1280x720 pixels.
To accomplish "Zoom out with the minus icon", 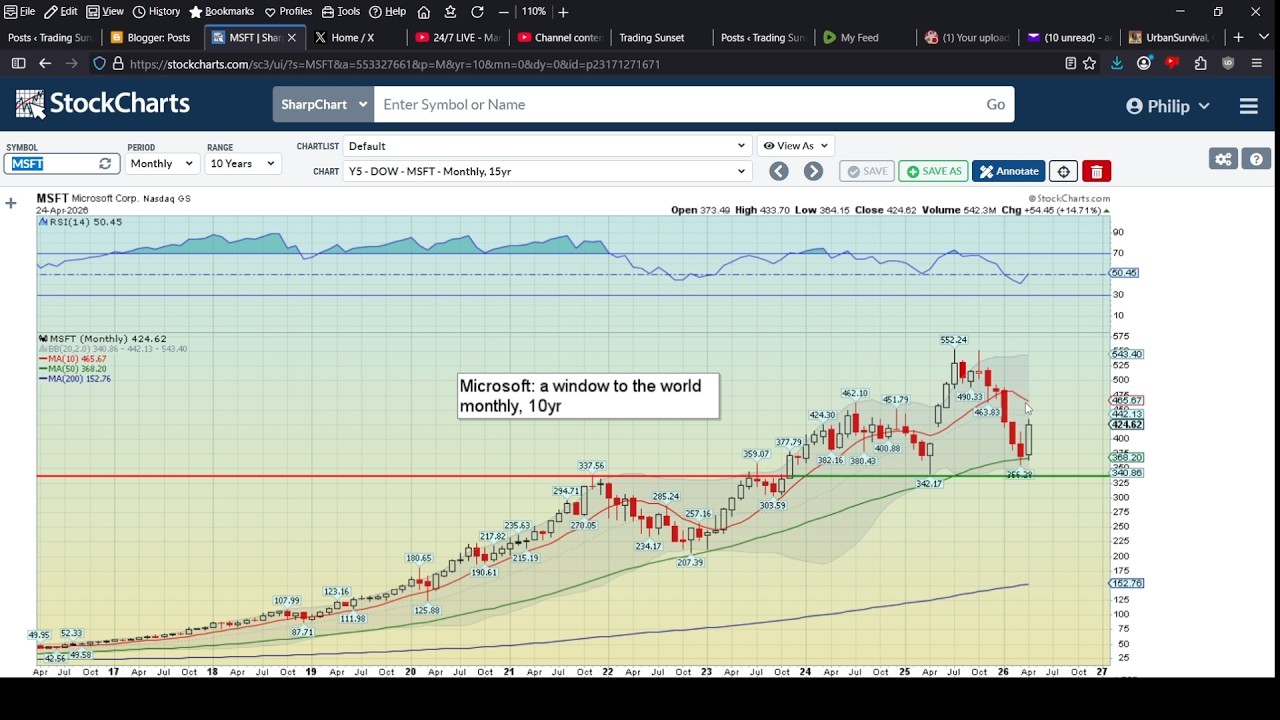I will (503, 12).
